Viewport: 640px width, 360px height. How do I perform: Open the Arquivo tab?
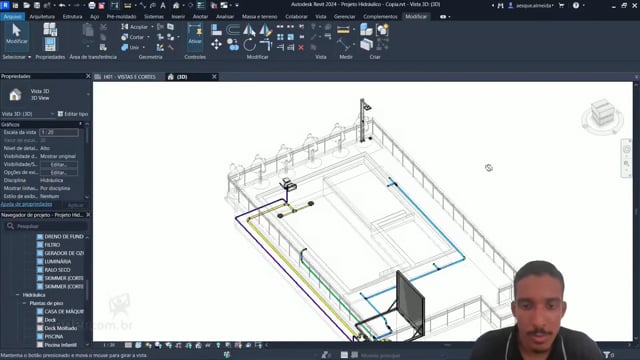13,17
